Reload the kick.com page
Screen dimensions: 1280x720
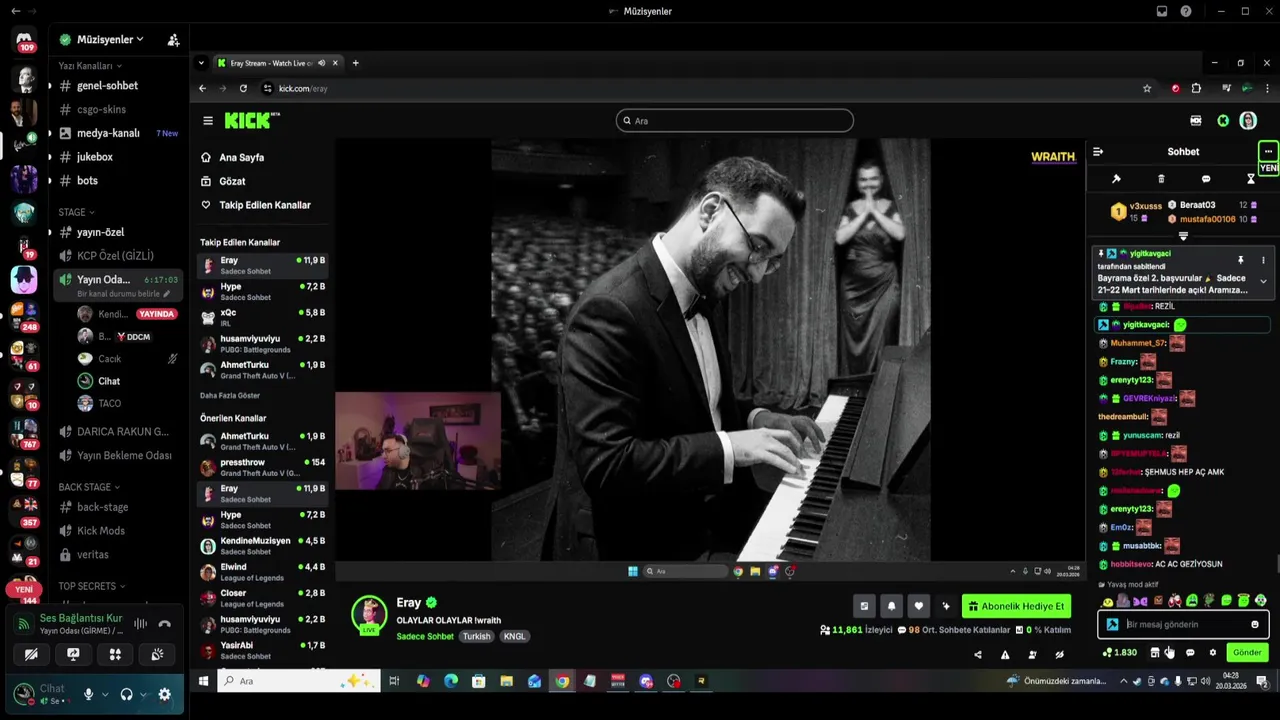coord(243,88)
